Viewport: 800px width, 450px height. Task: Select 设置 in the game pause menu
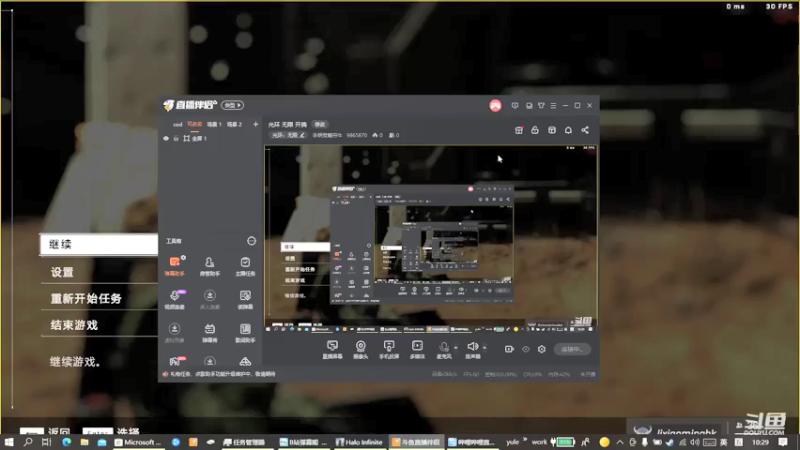pyautogui.click(x=99, y=272)
